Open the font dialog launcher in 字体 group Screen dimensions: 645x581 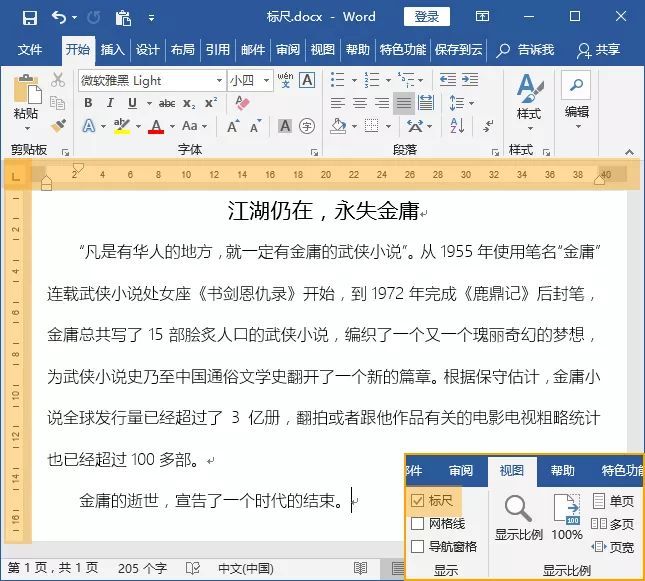coord(314,153)
